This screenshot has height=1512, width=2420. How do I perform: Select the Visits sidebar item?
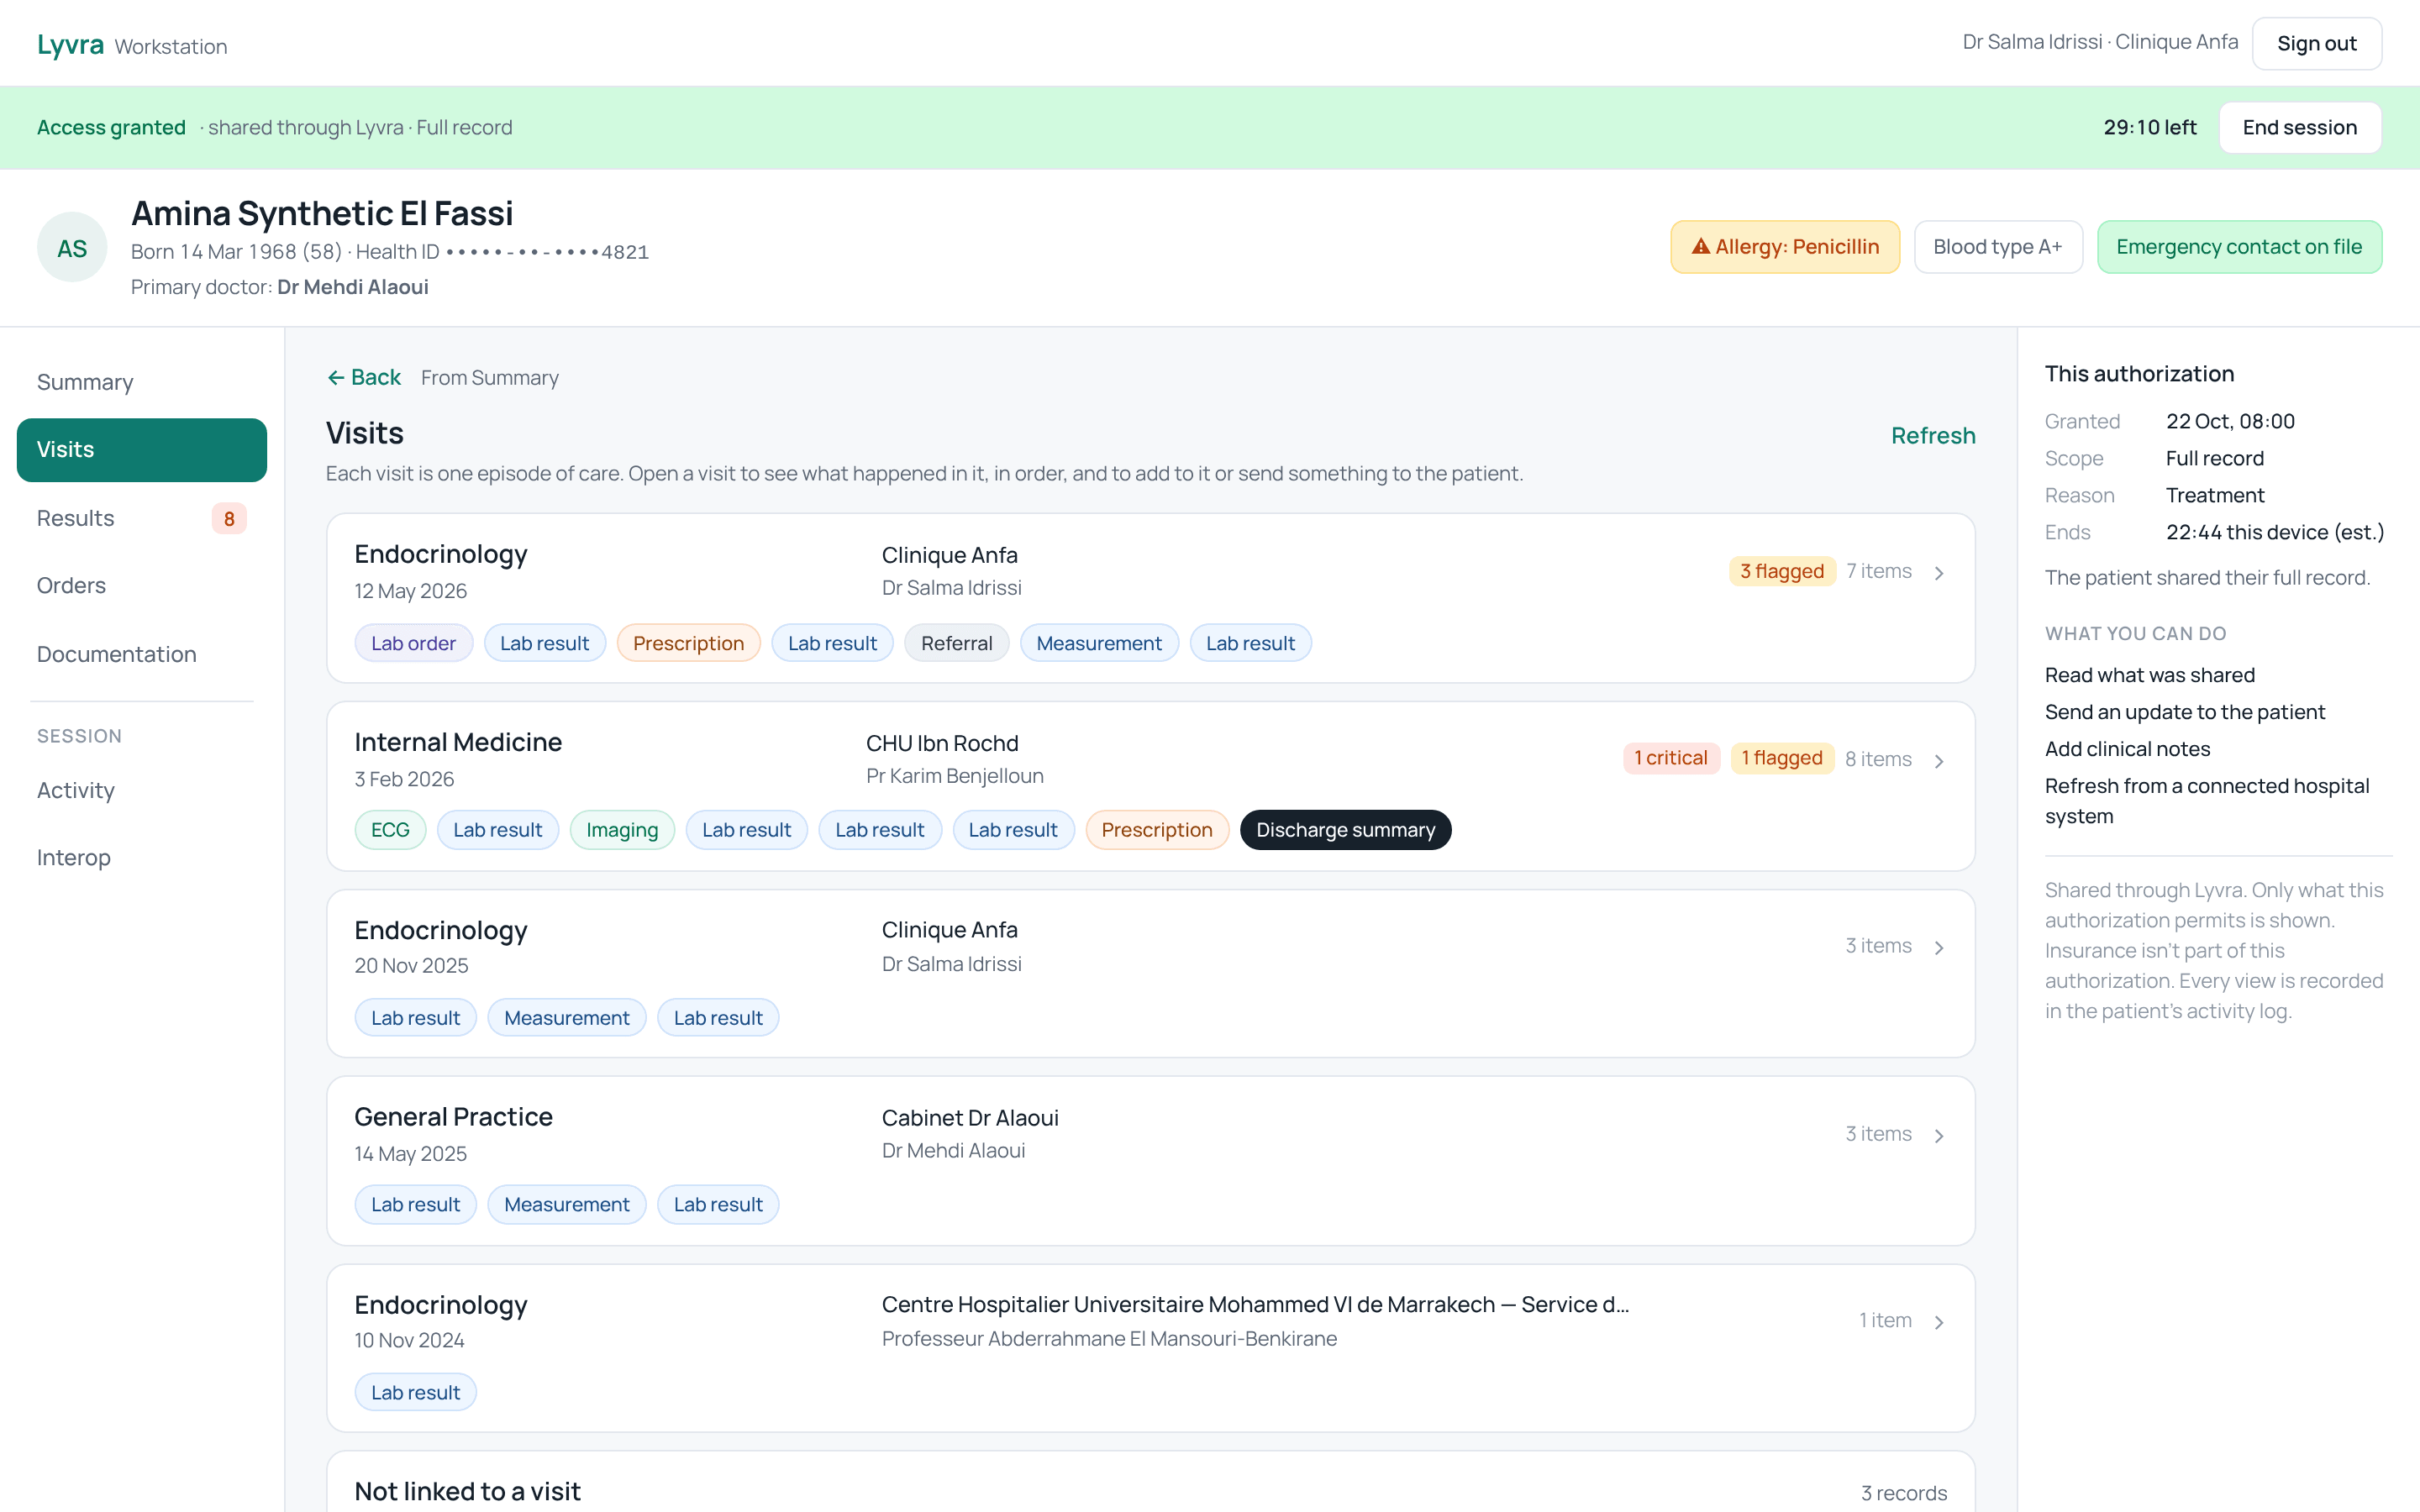[142, 450]
